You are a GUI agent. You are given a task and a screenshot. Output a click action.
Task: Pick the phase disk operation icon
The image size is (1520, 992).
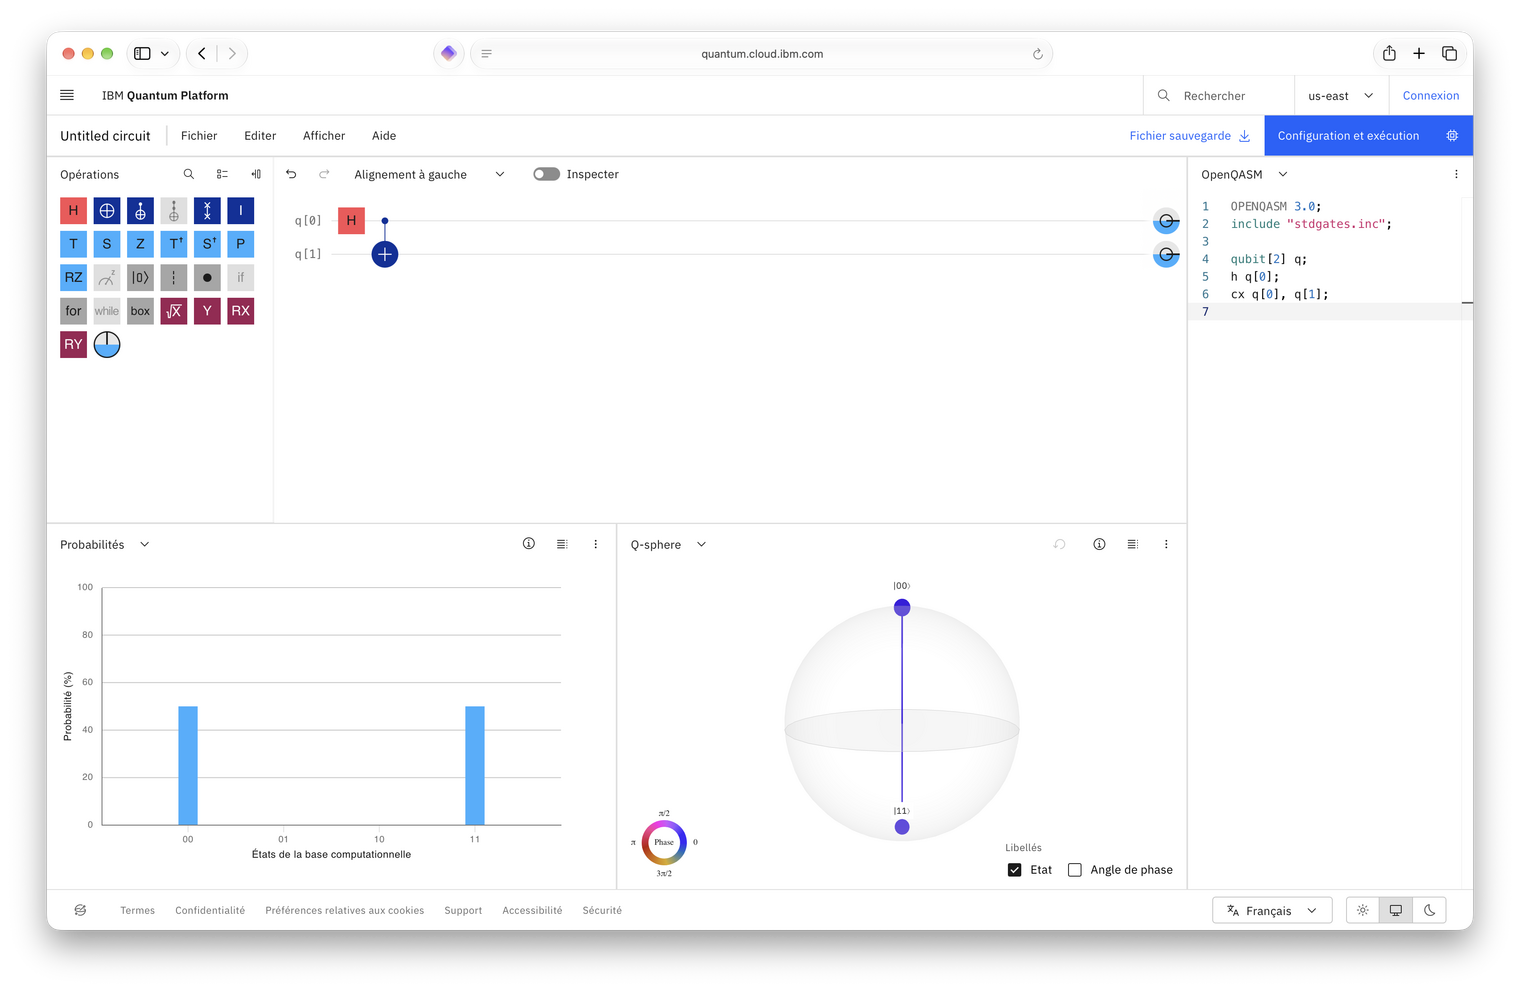point(107,344)
